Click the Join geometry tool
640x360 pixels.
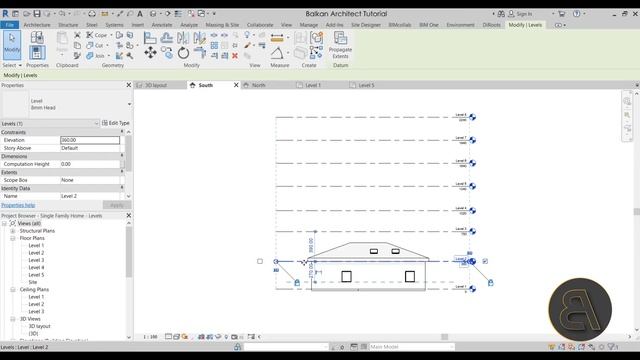click(x=96, y=56)
